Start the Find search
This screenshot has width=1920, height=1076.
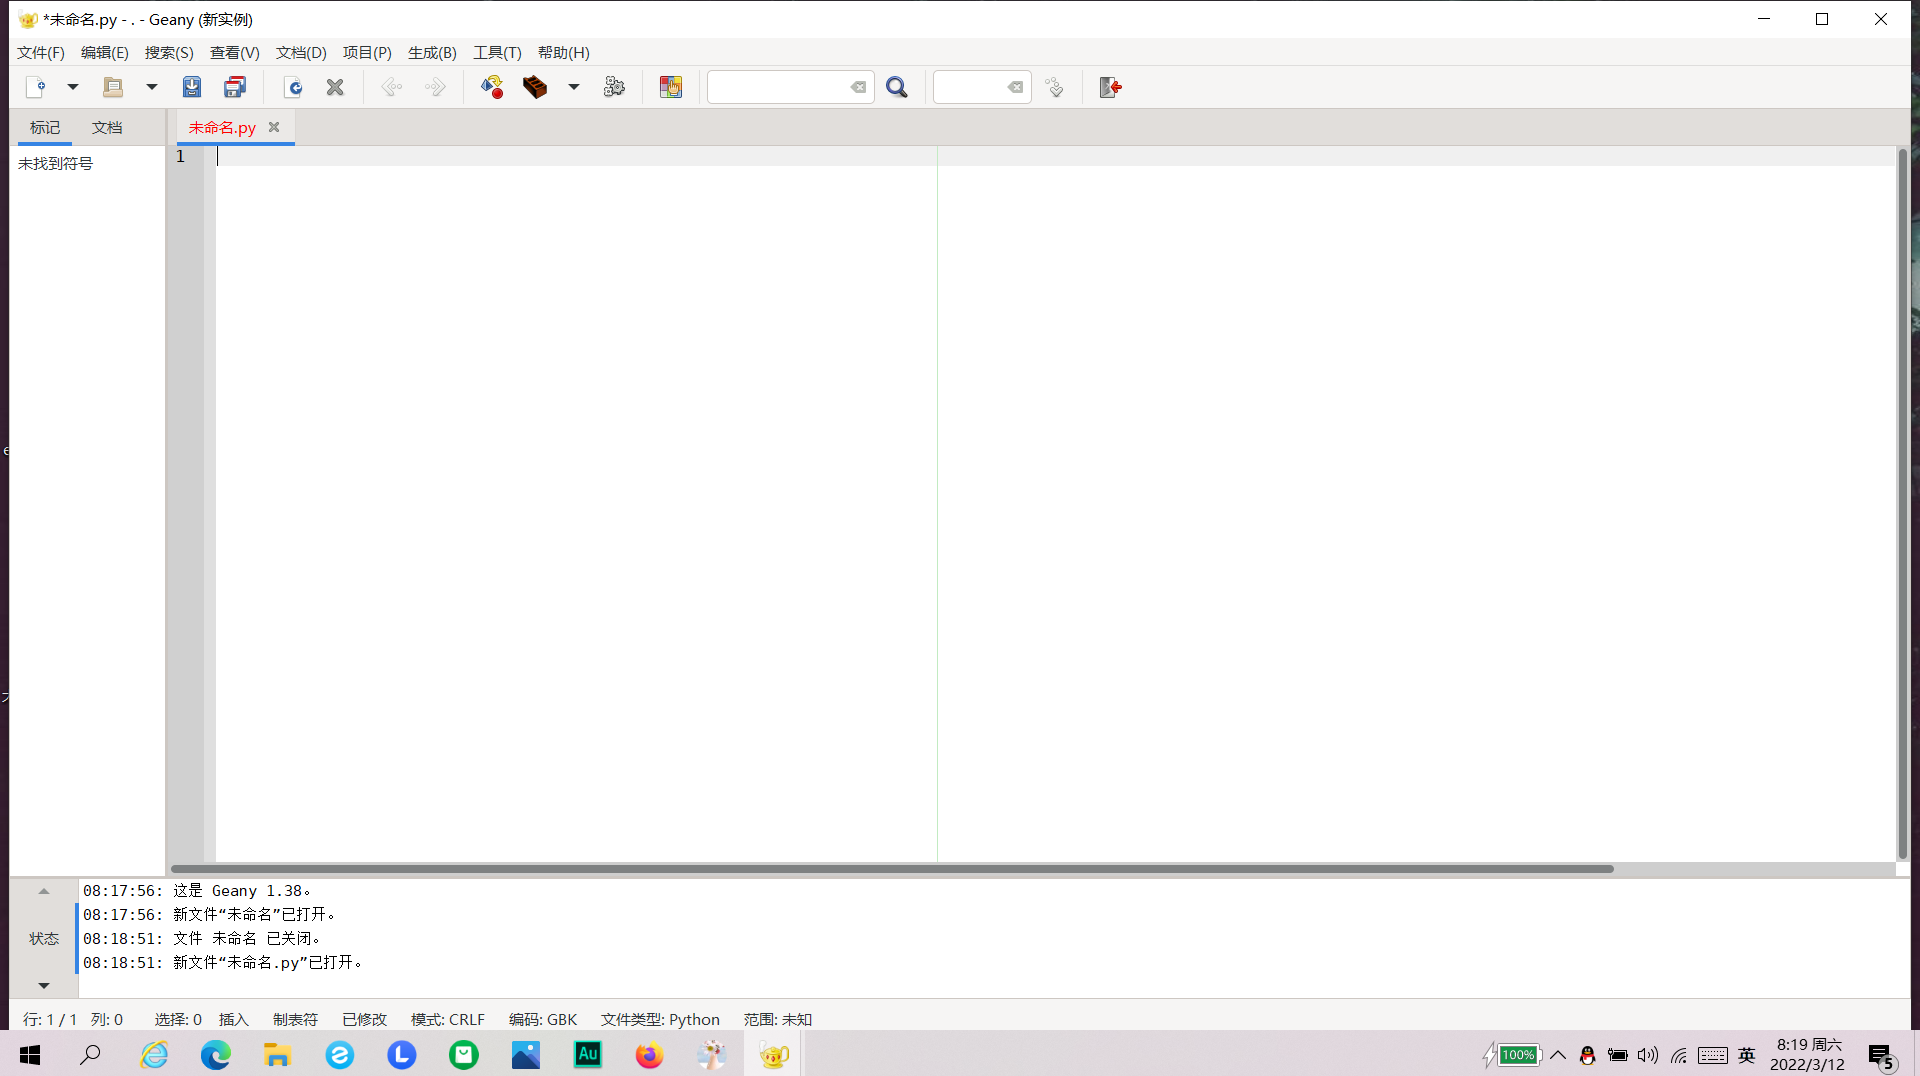click(x=897, y=87)
